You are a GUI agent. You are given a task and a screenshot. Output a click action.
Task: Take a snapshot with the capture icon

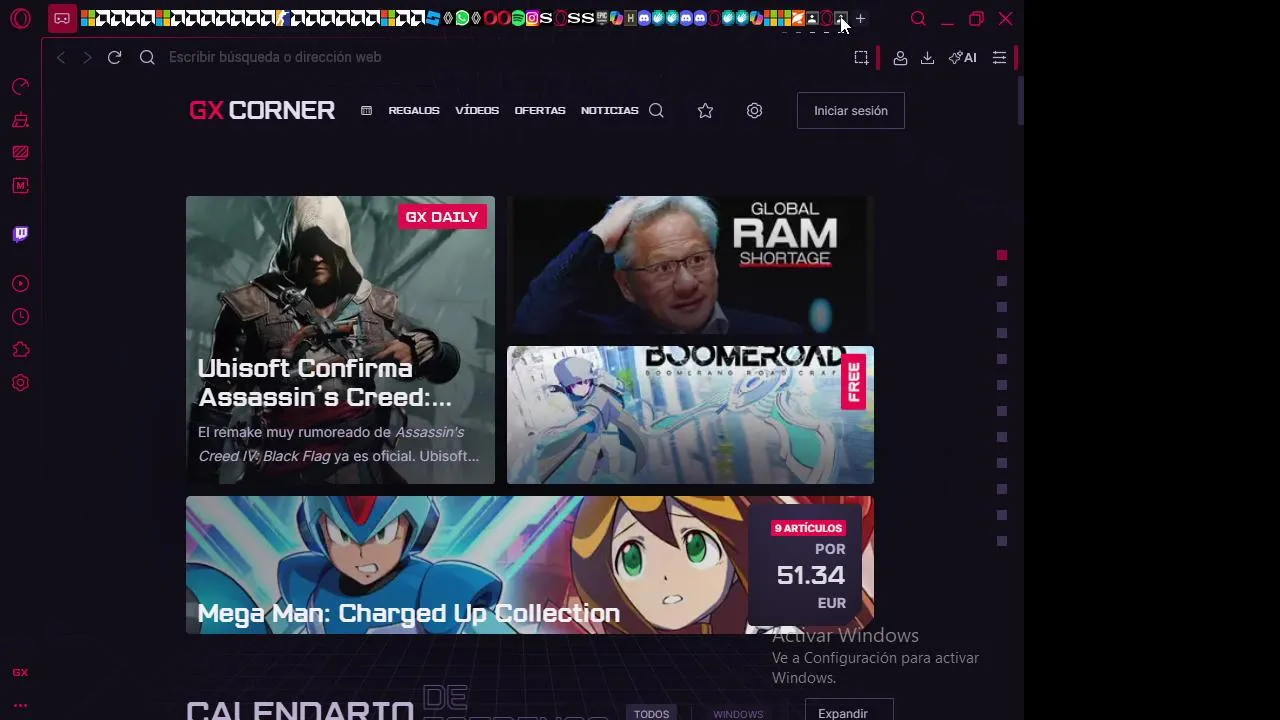pos(861,58)
